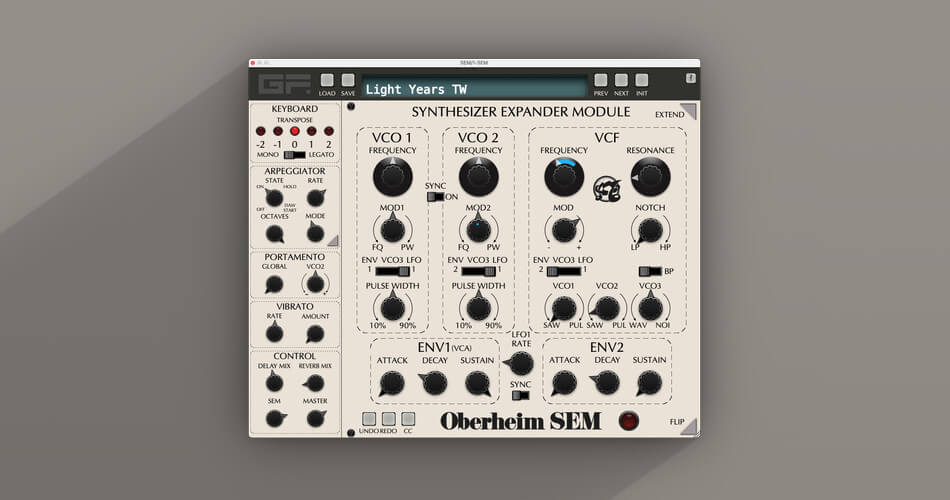Screen dimensions: 950x500
Task: Click the Vibrato AMOUNT knob
Action: 315,333
